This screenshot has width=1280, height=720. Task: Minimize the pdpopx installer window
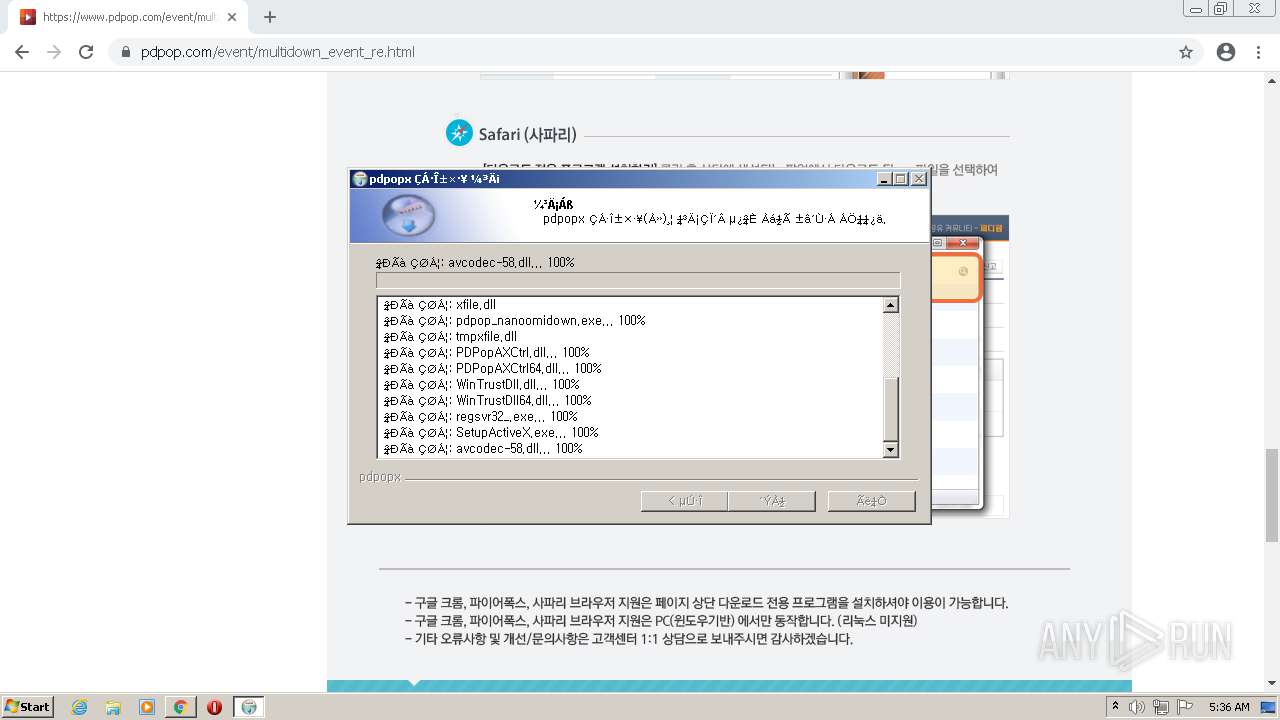(x=884, y=179)
